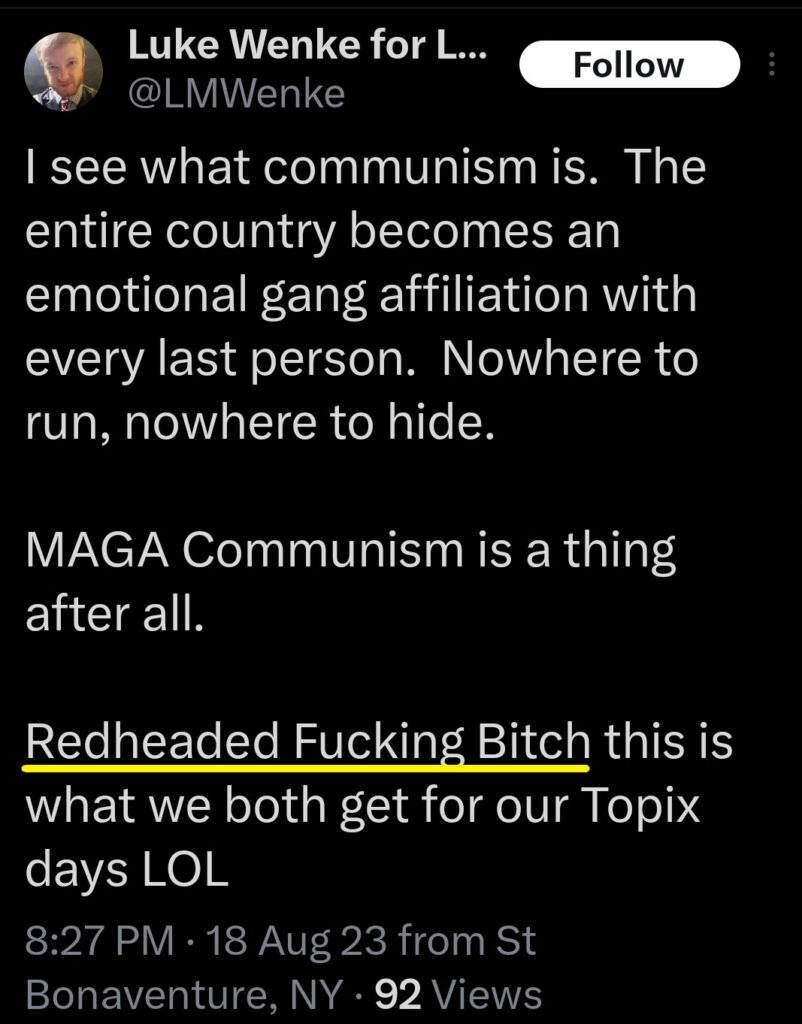Open the 'Bonaventure, NY' location tag

point(184,995)
